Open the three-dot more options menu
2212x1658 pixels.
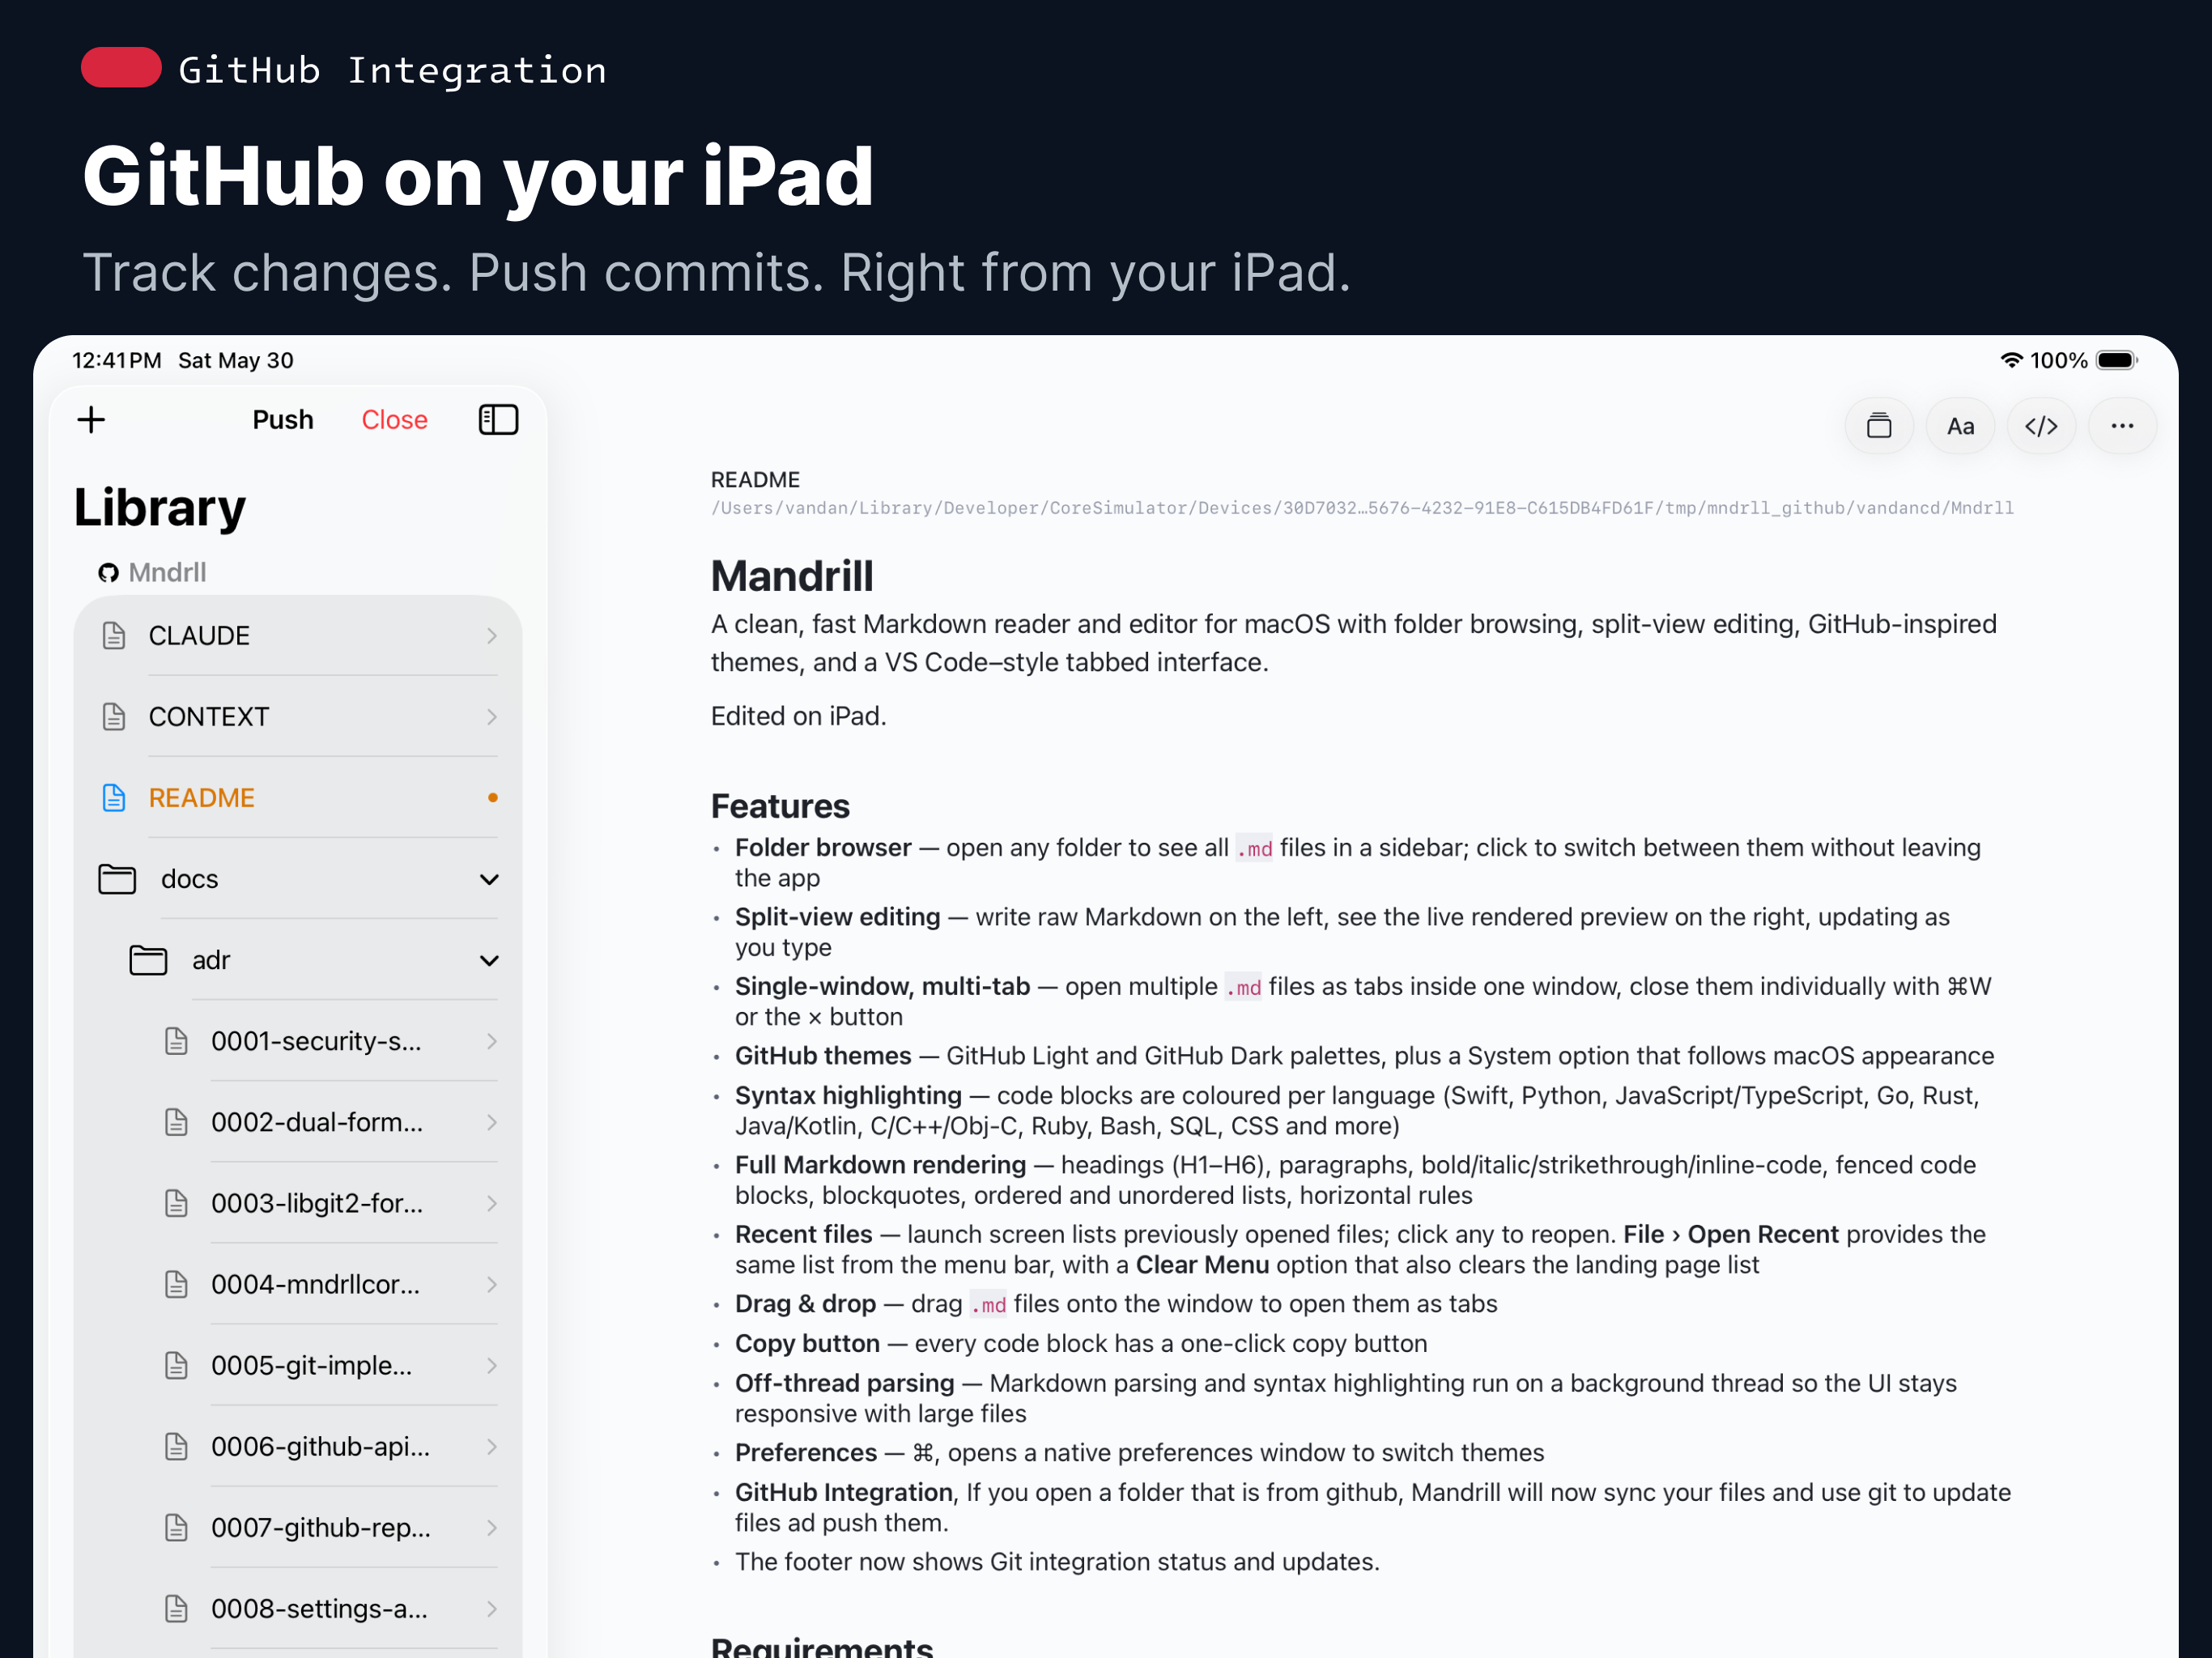2122,426
